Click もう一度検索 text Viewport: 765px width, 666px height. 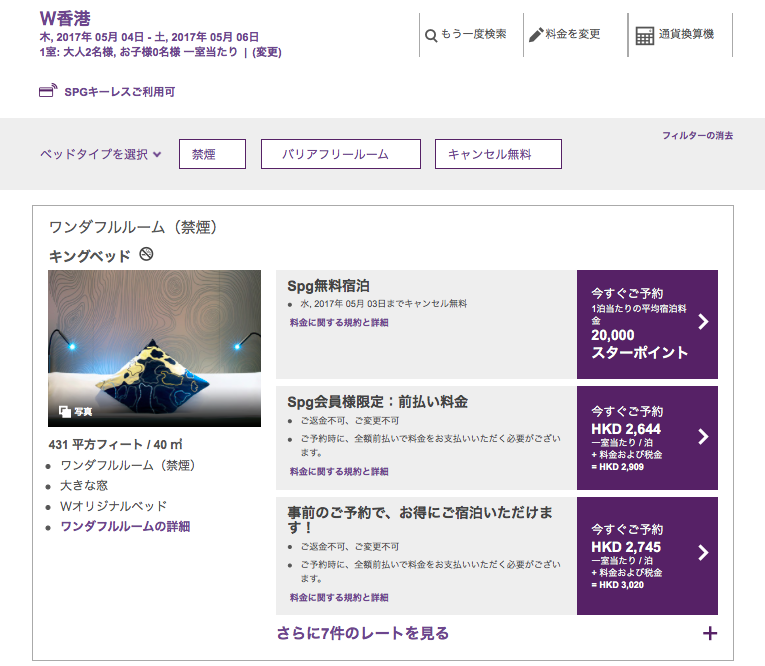click(x=473, y=34)
